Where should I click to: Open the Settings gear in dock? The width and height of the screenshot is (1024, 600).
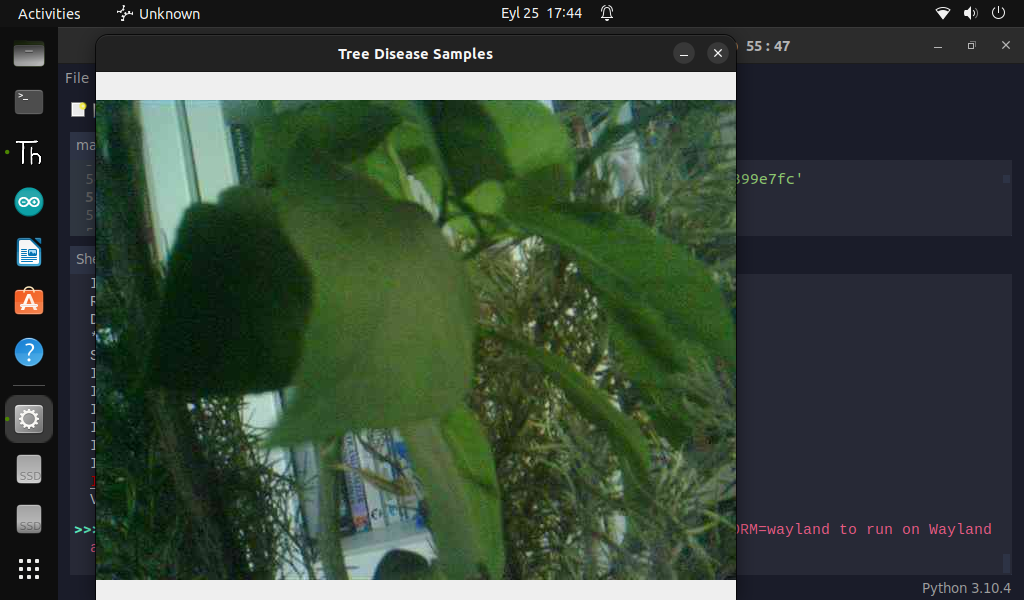tap(29, 419)
